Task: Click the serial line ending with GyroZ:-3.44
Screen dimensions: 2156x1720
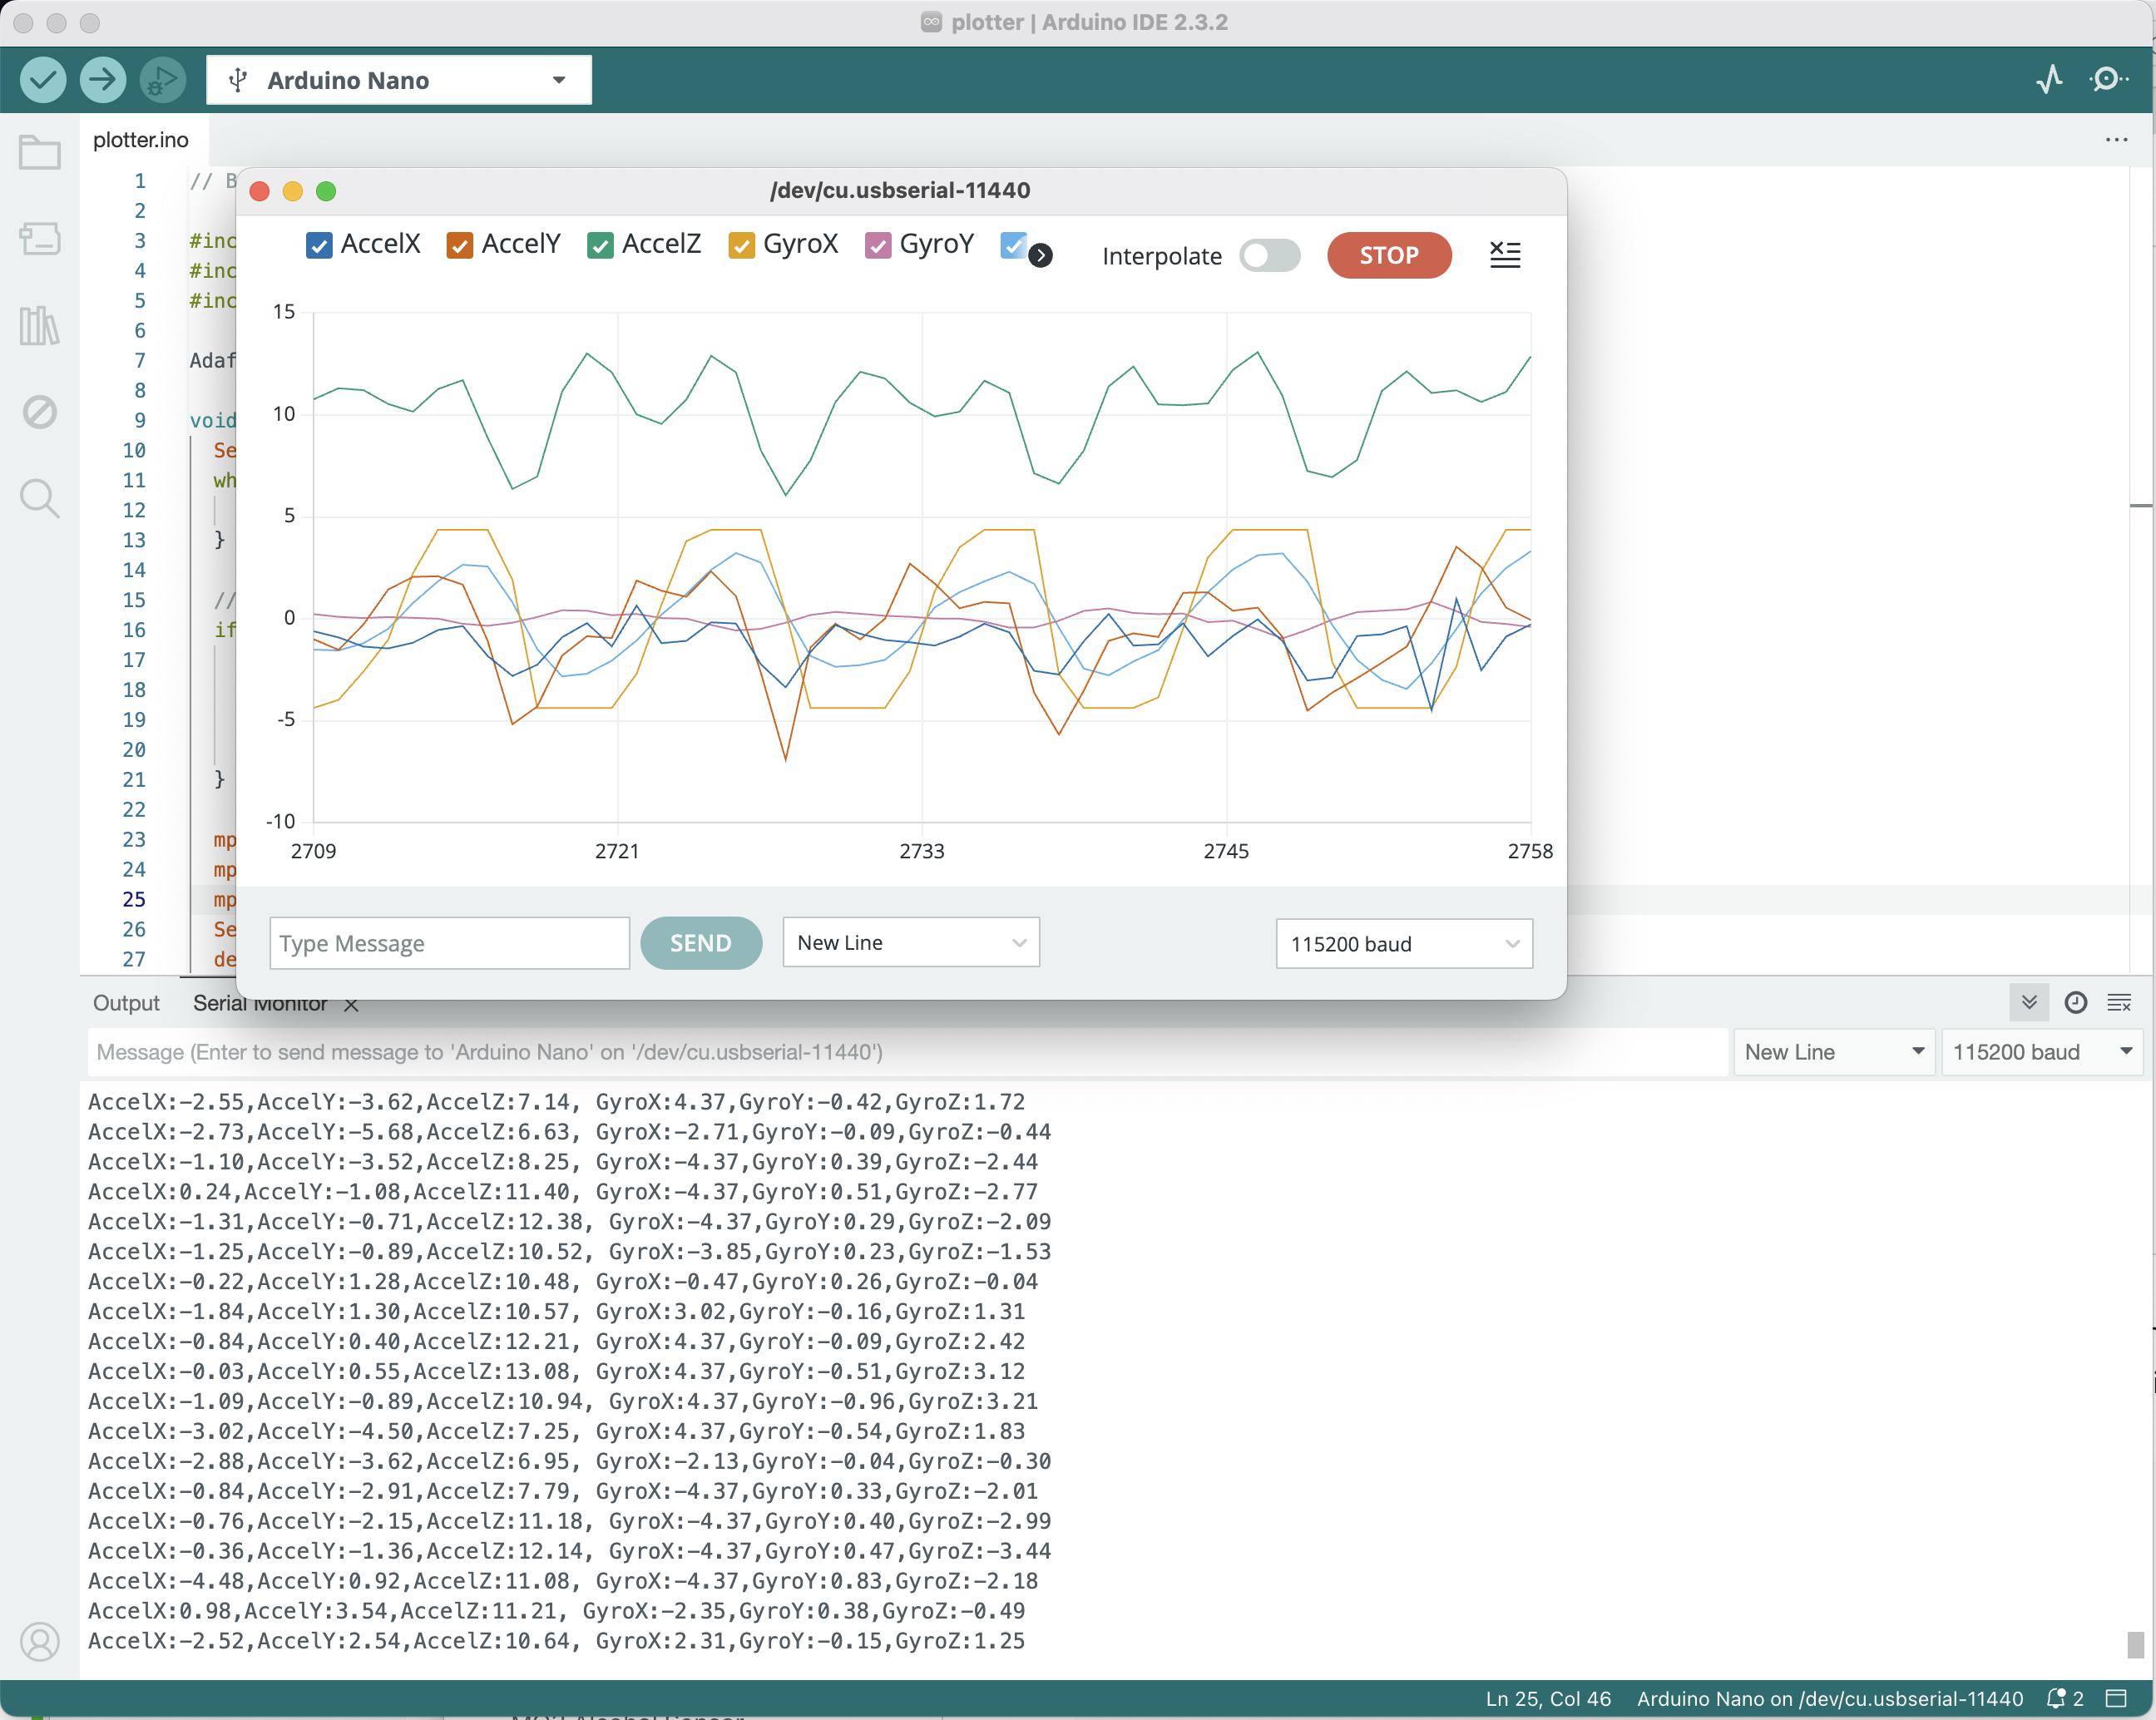Action: click(570, 1551)
